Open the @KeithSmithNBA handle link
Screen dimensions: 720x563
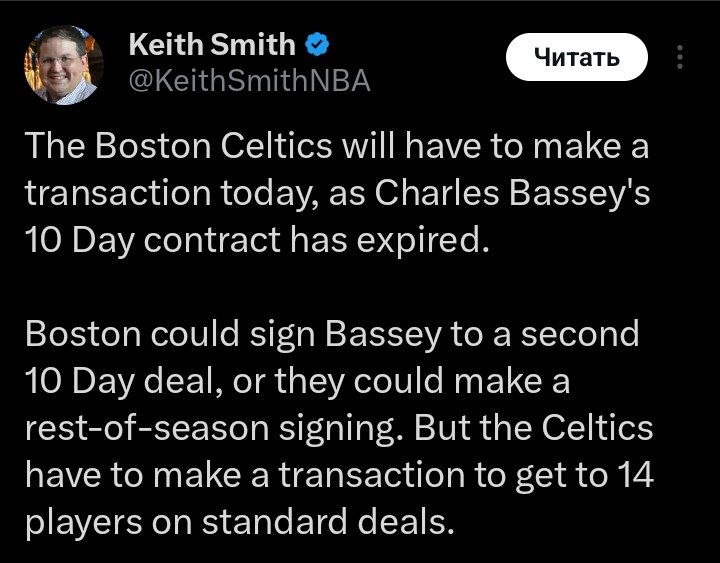click(250, 82)
